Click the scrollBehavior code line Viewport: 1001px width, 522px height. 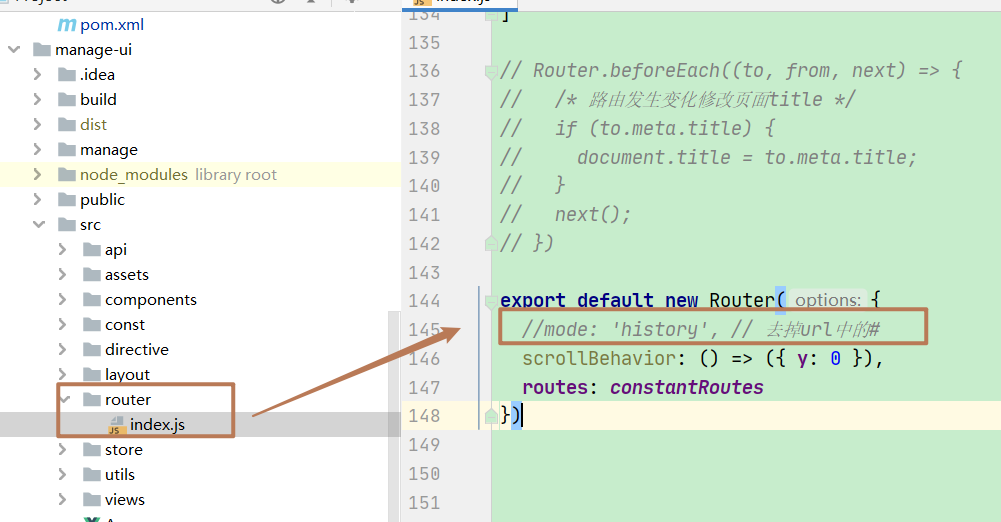702,359
